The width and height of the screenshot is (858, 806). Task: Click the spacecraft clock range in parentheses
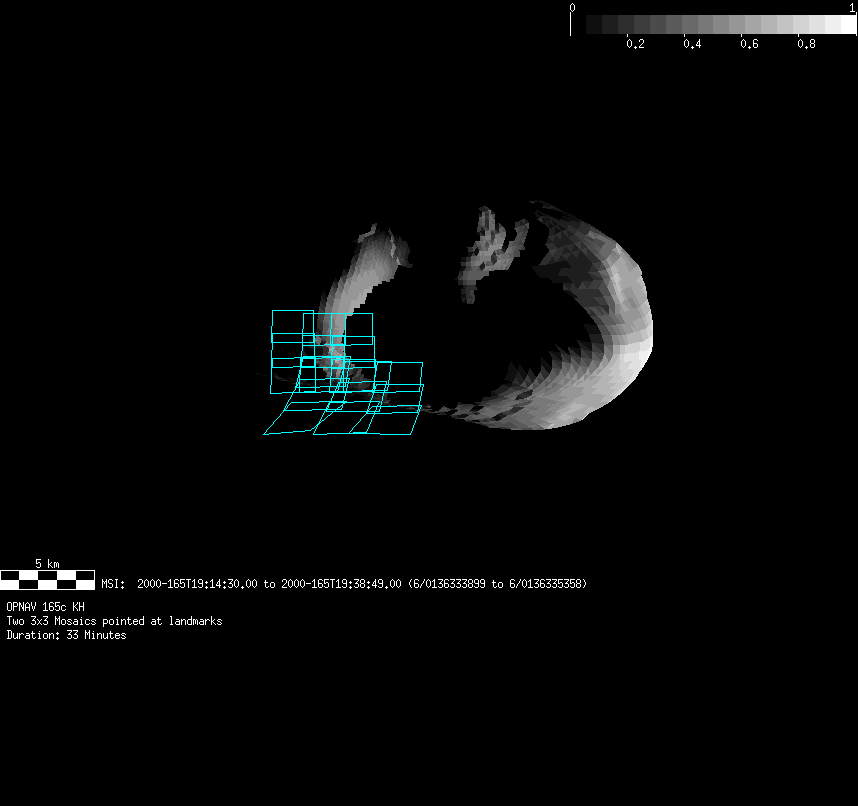point(496,584)
